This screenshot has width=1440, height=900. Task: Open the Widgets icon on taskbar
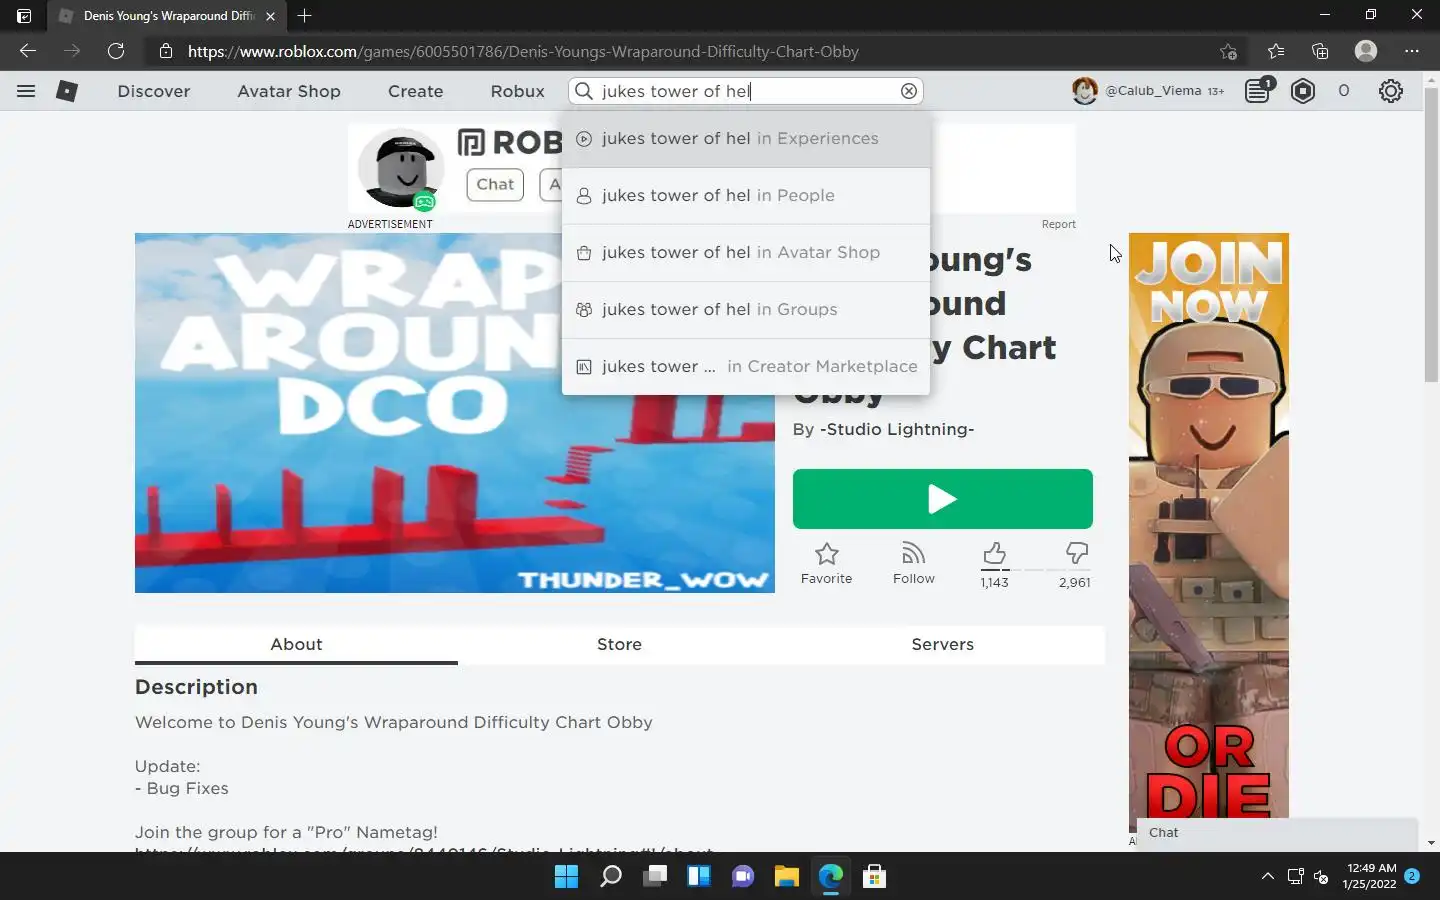tap(699, 877)
